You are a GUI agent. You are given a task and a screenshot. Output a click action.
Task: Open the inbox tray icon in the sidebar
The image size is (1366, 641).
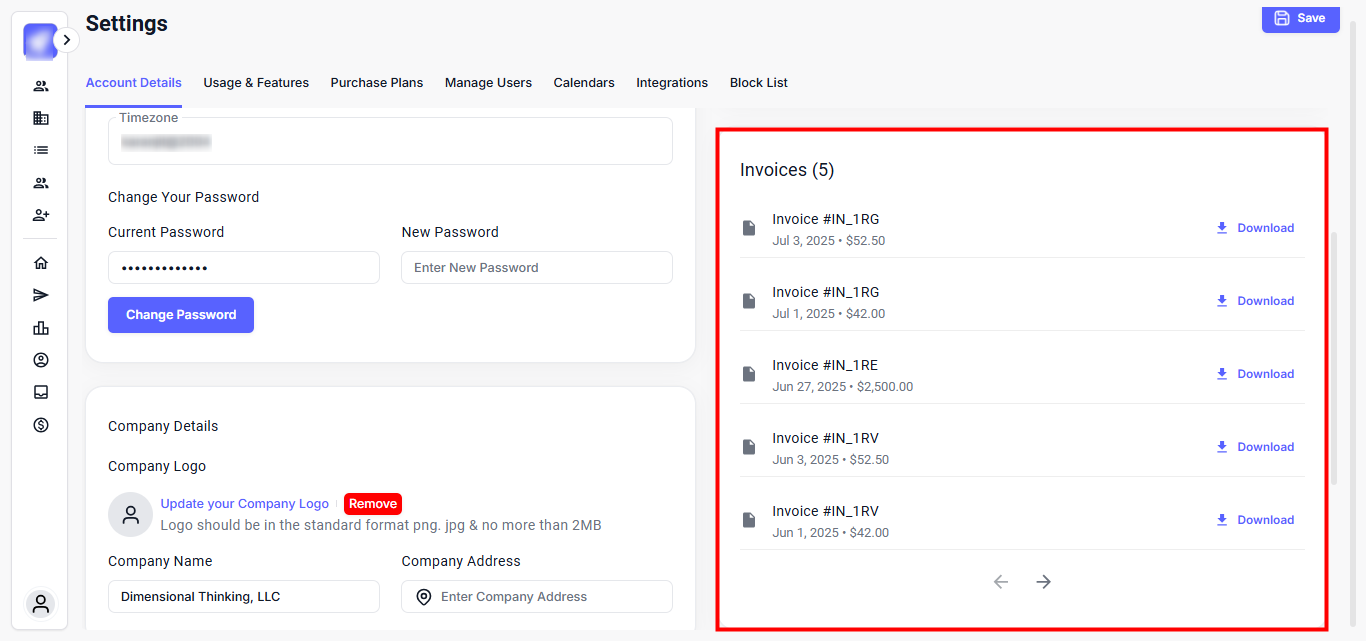[41, 392]
